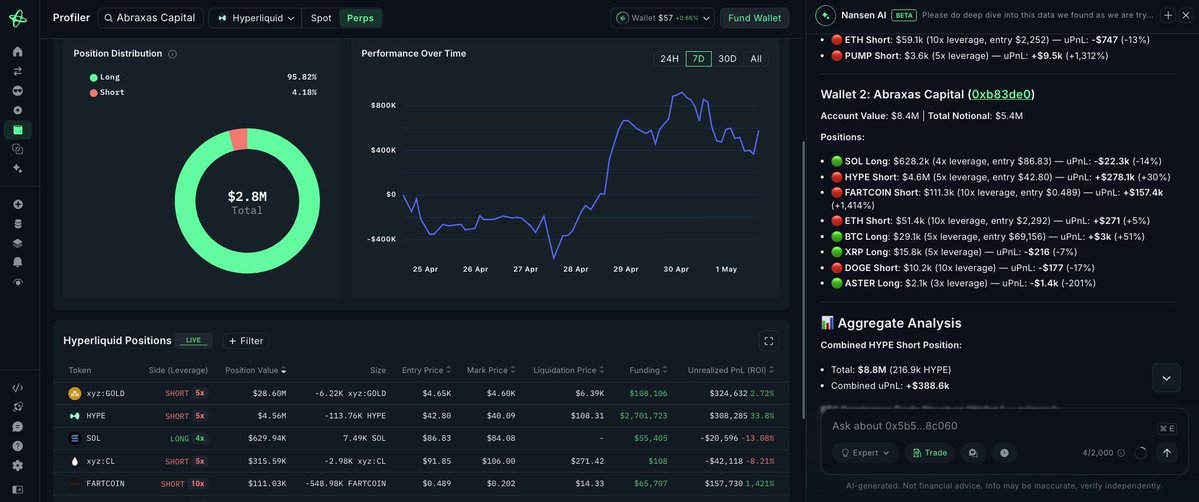Toggle the LIVE indicator on Hyperliquid Positions
Image resolution: width=1199 pixels, height=502 pixels.
193,341
